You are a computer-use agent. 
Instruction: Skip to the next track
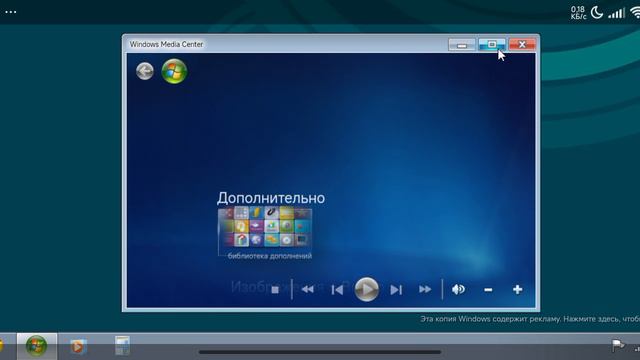396,289
